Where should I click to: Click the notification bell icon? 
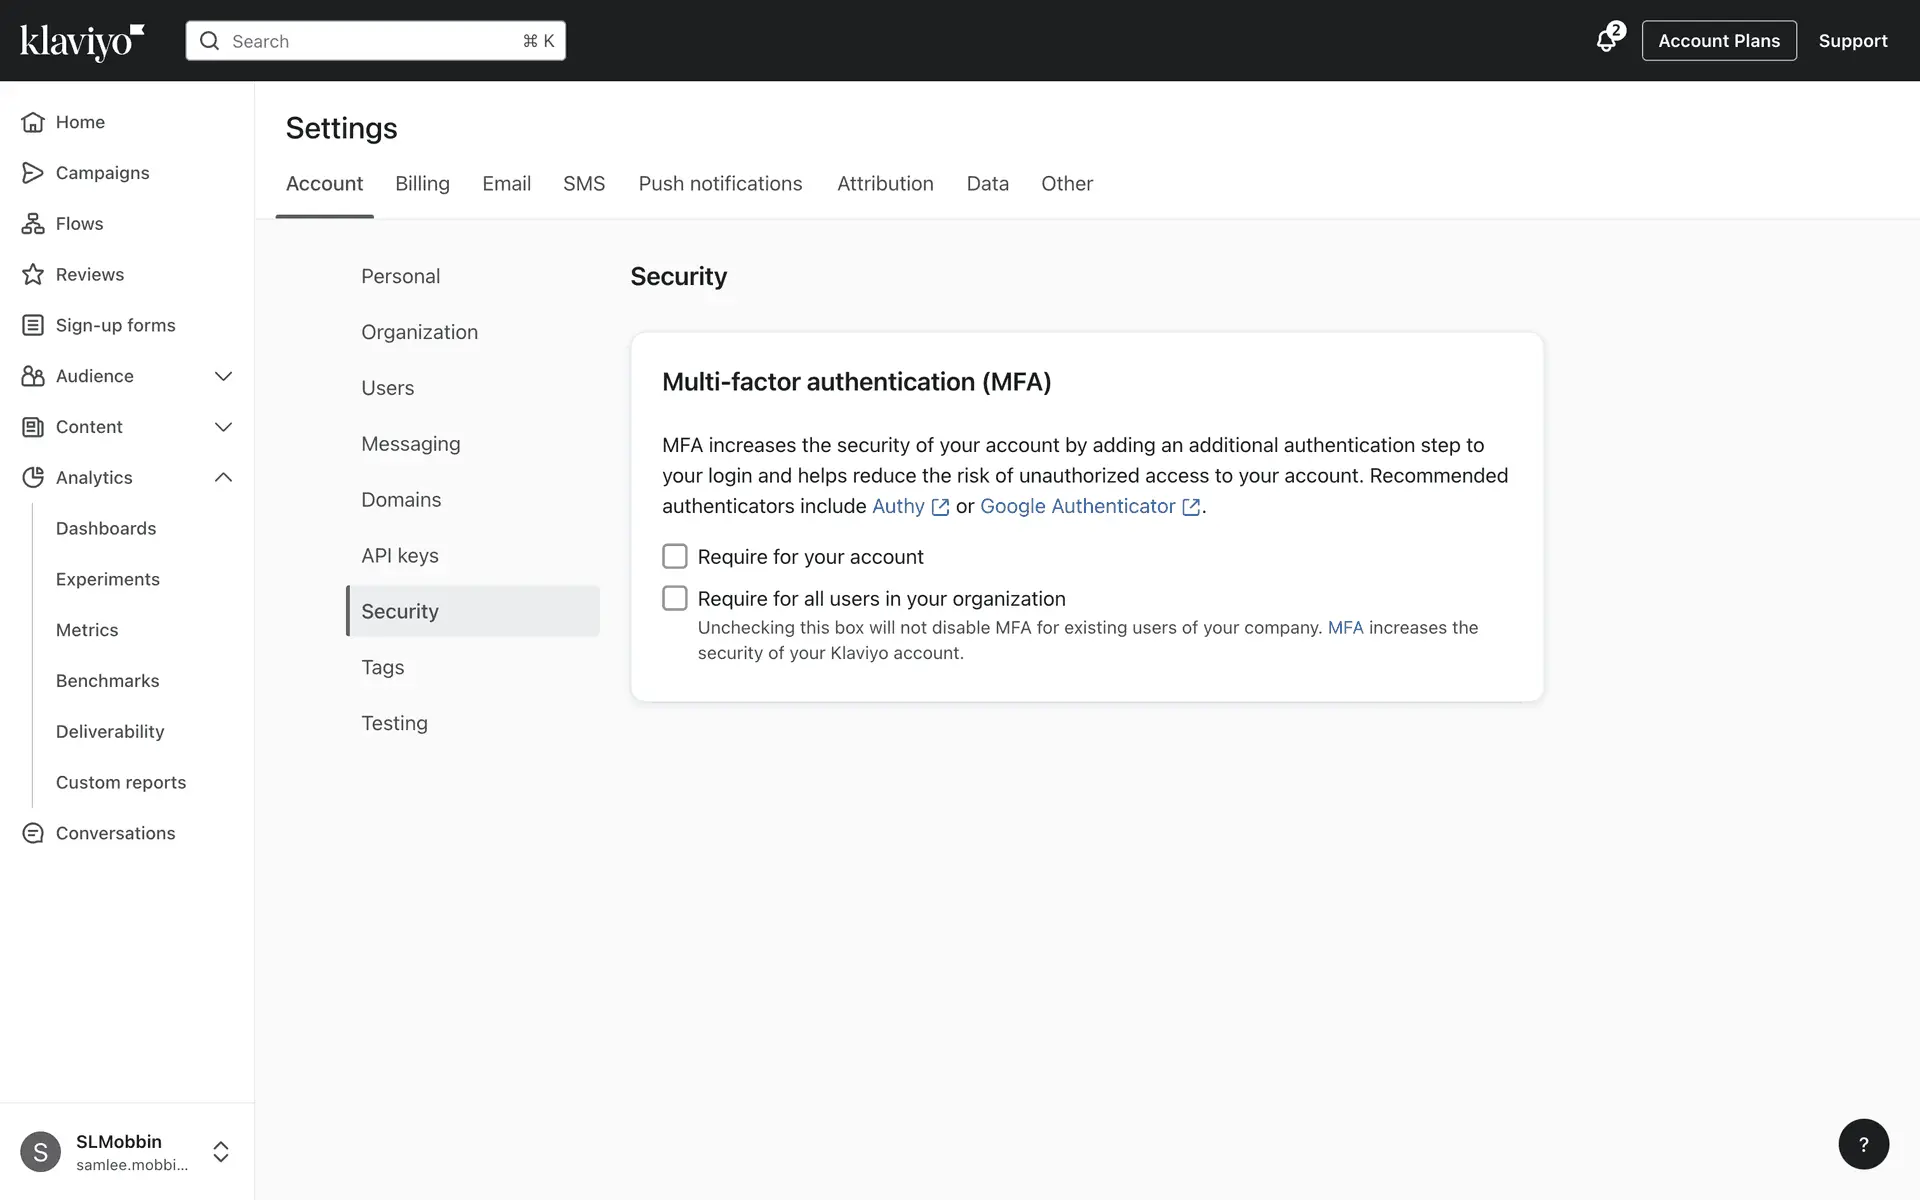click(x=1606, y=41)
